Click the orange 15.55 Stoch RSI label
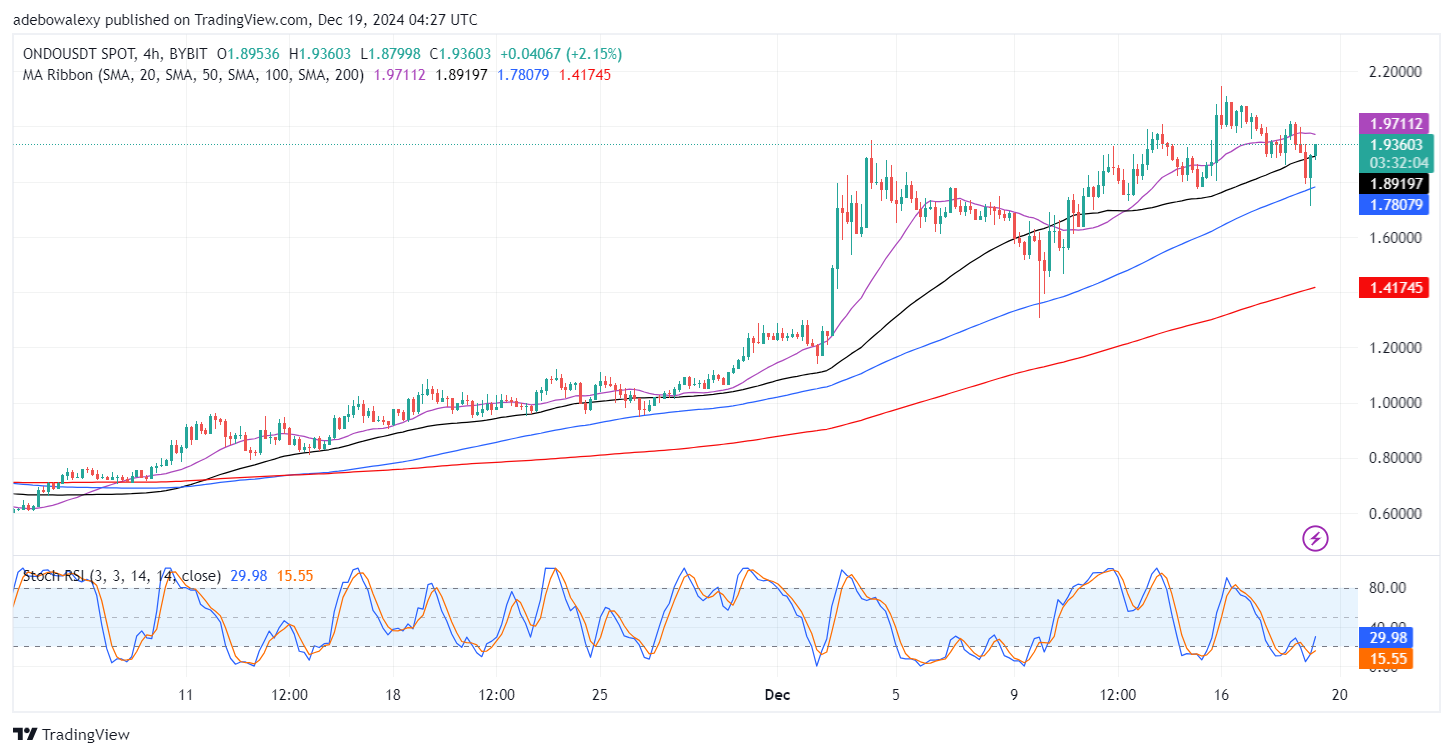Image resolution: width=1453 pixels, height=756 pixels. (x=1384, y=659)
